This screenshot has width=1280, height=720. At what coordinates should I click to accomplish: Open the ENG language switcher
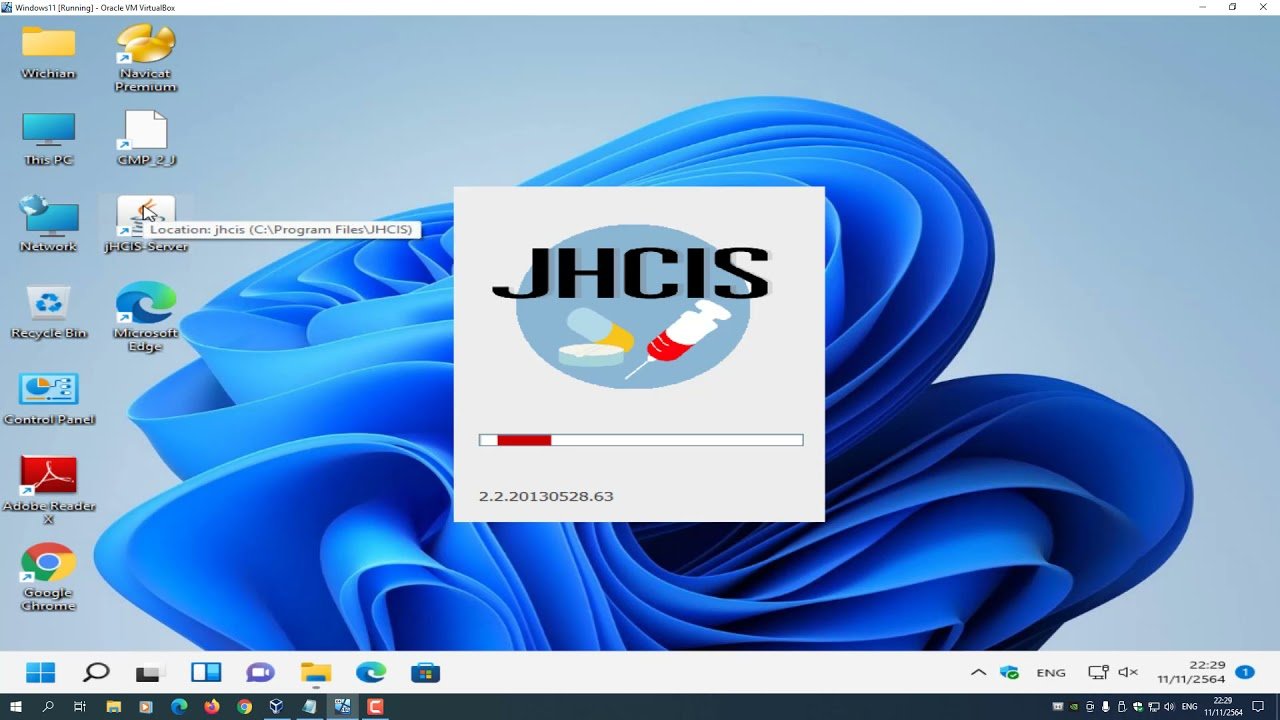pyautogui.click(x=1050, y=672)
